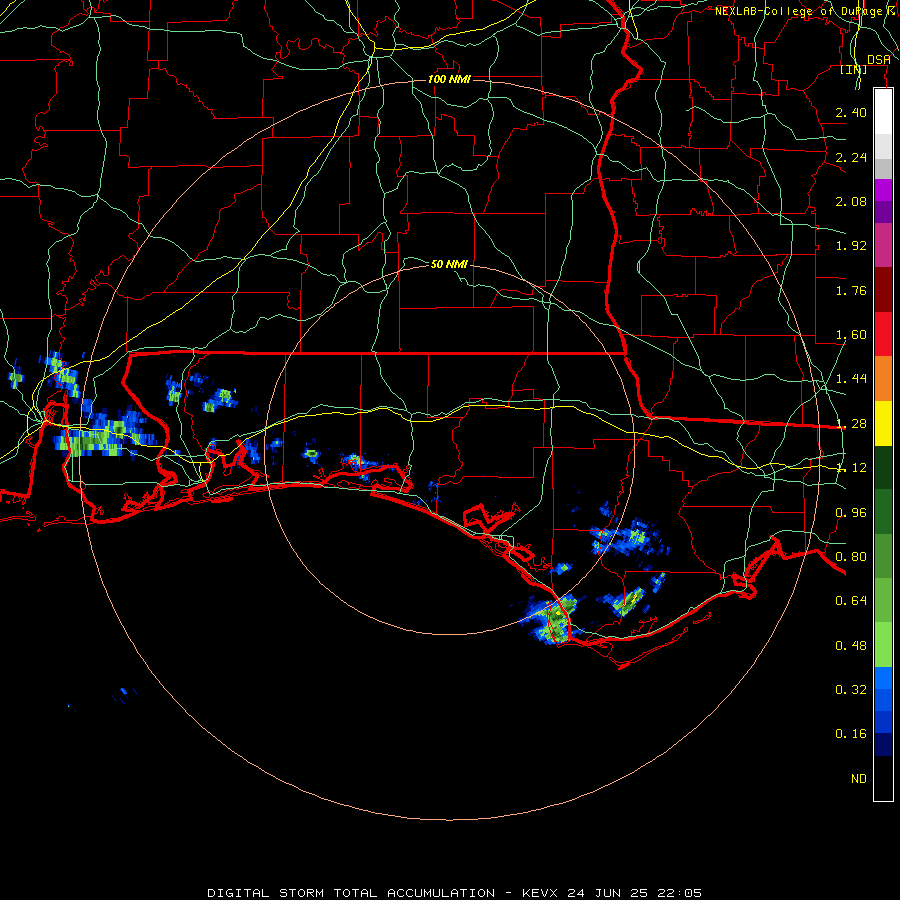
Task: Click the 1.76 legend value
Action: (851, 290)
